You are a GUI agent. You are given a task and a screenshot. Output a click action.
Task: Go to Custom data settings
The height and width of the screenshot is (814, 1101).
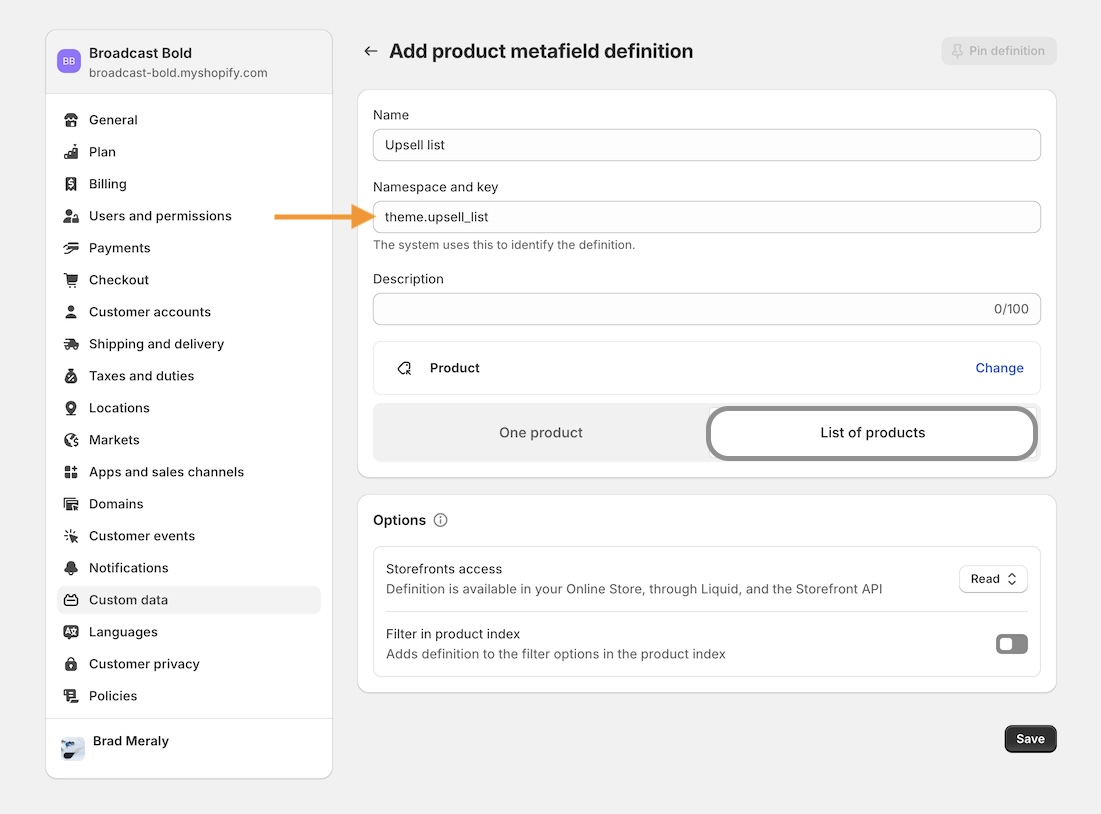click(x=128, y=600)
